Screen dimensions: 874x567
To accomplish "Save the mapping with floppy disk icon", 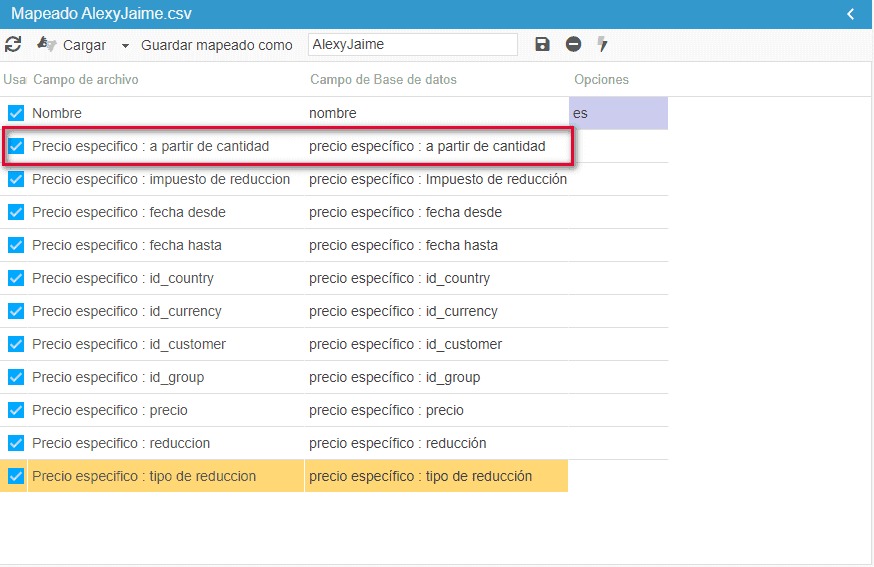I will tap(542, 45).
